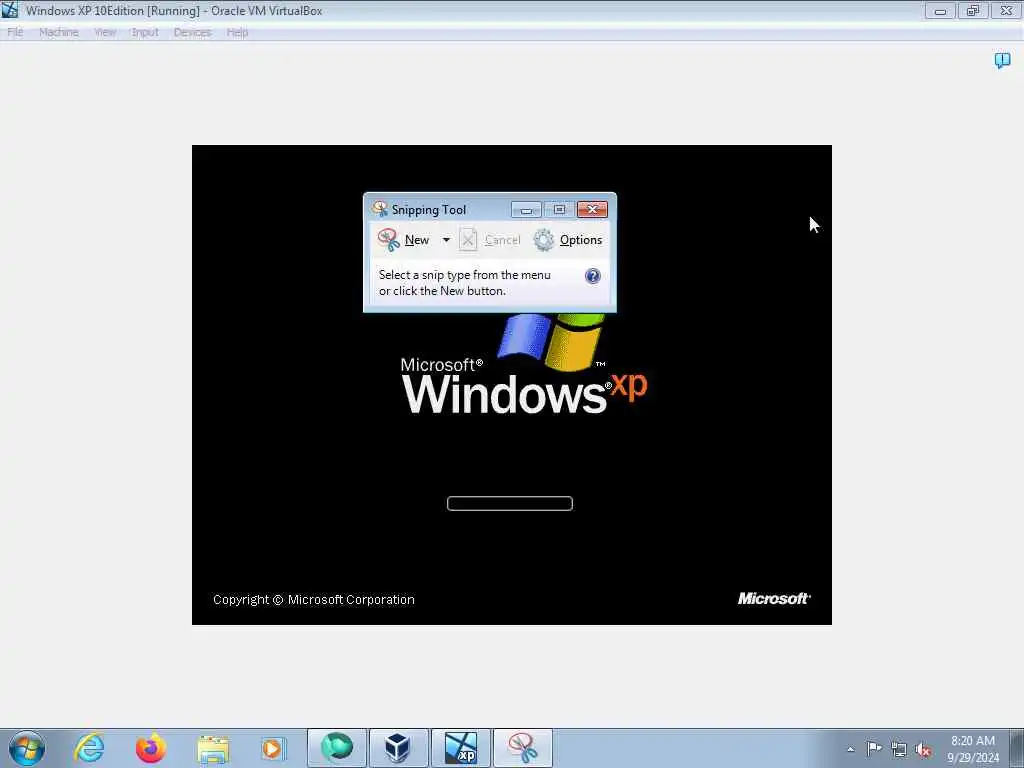The height and width of the screenshot is (768, 1024).
Task: Click the Show desktop strip
Action: point(1017,748)
